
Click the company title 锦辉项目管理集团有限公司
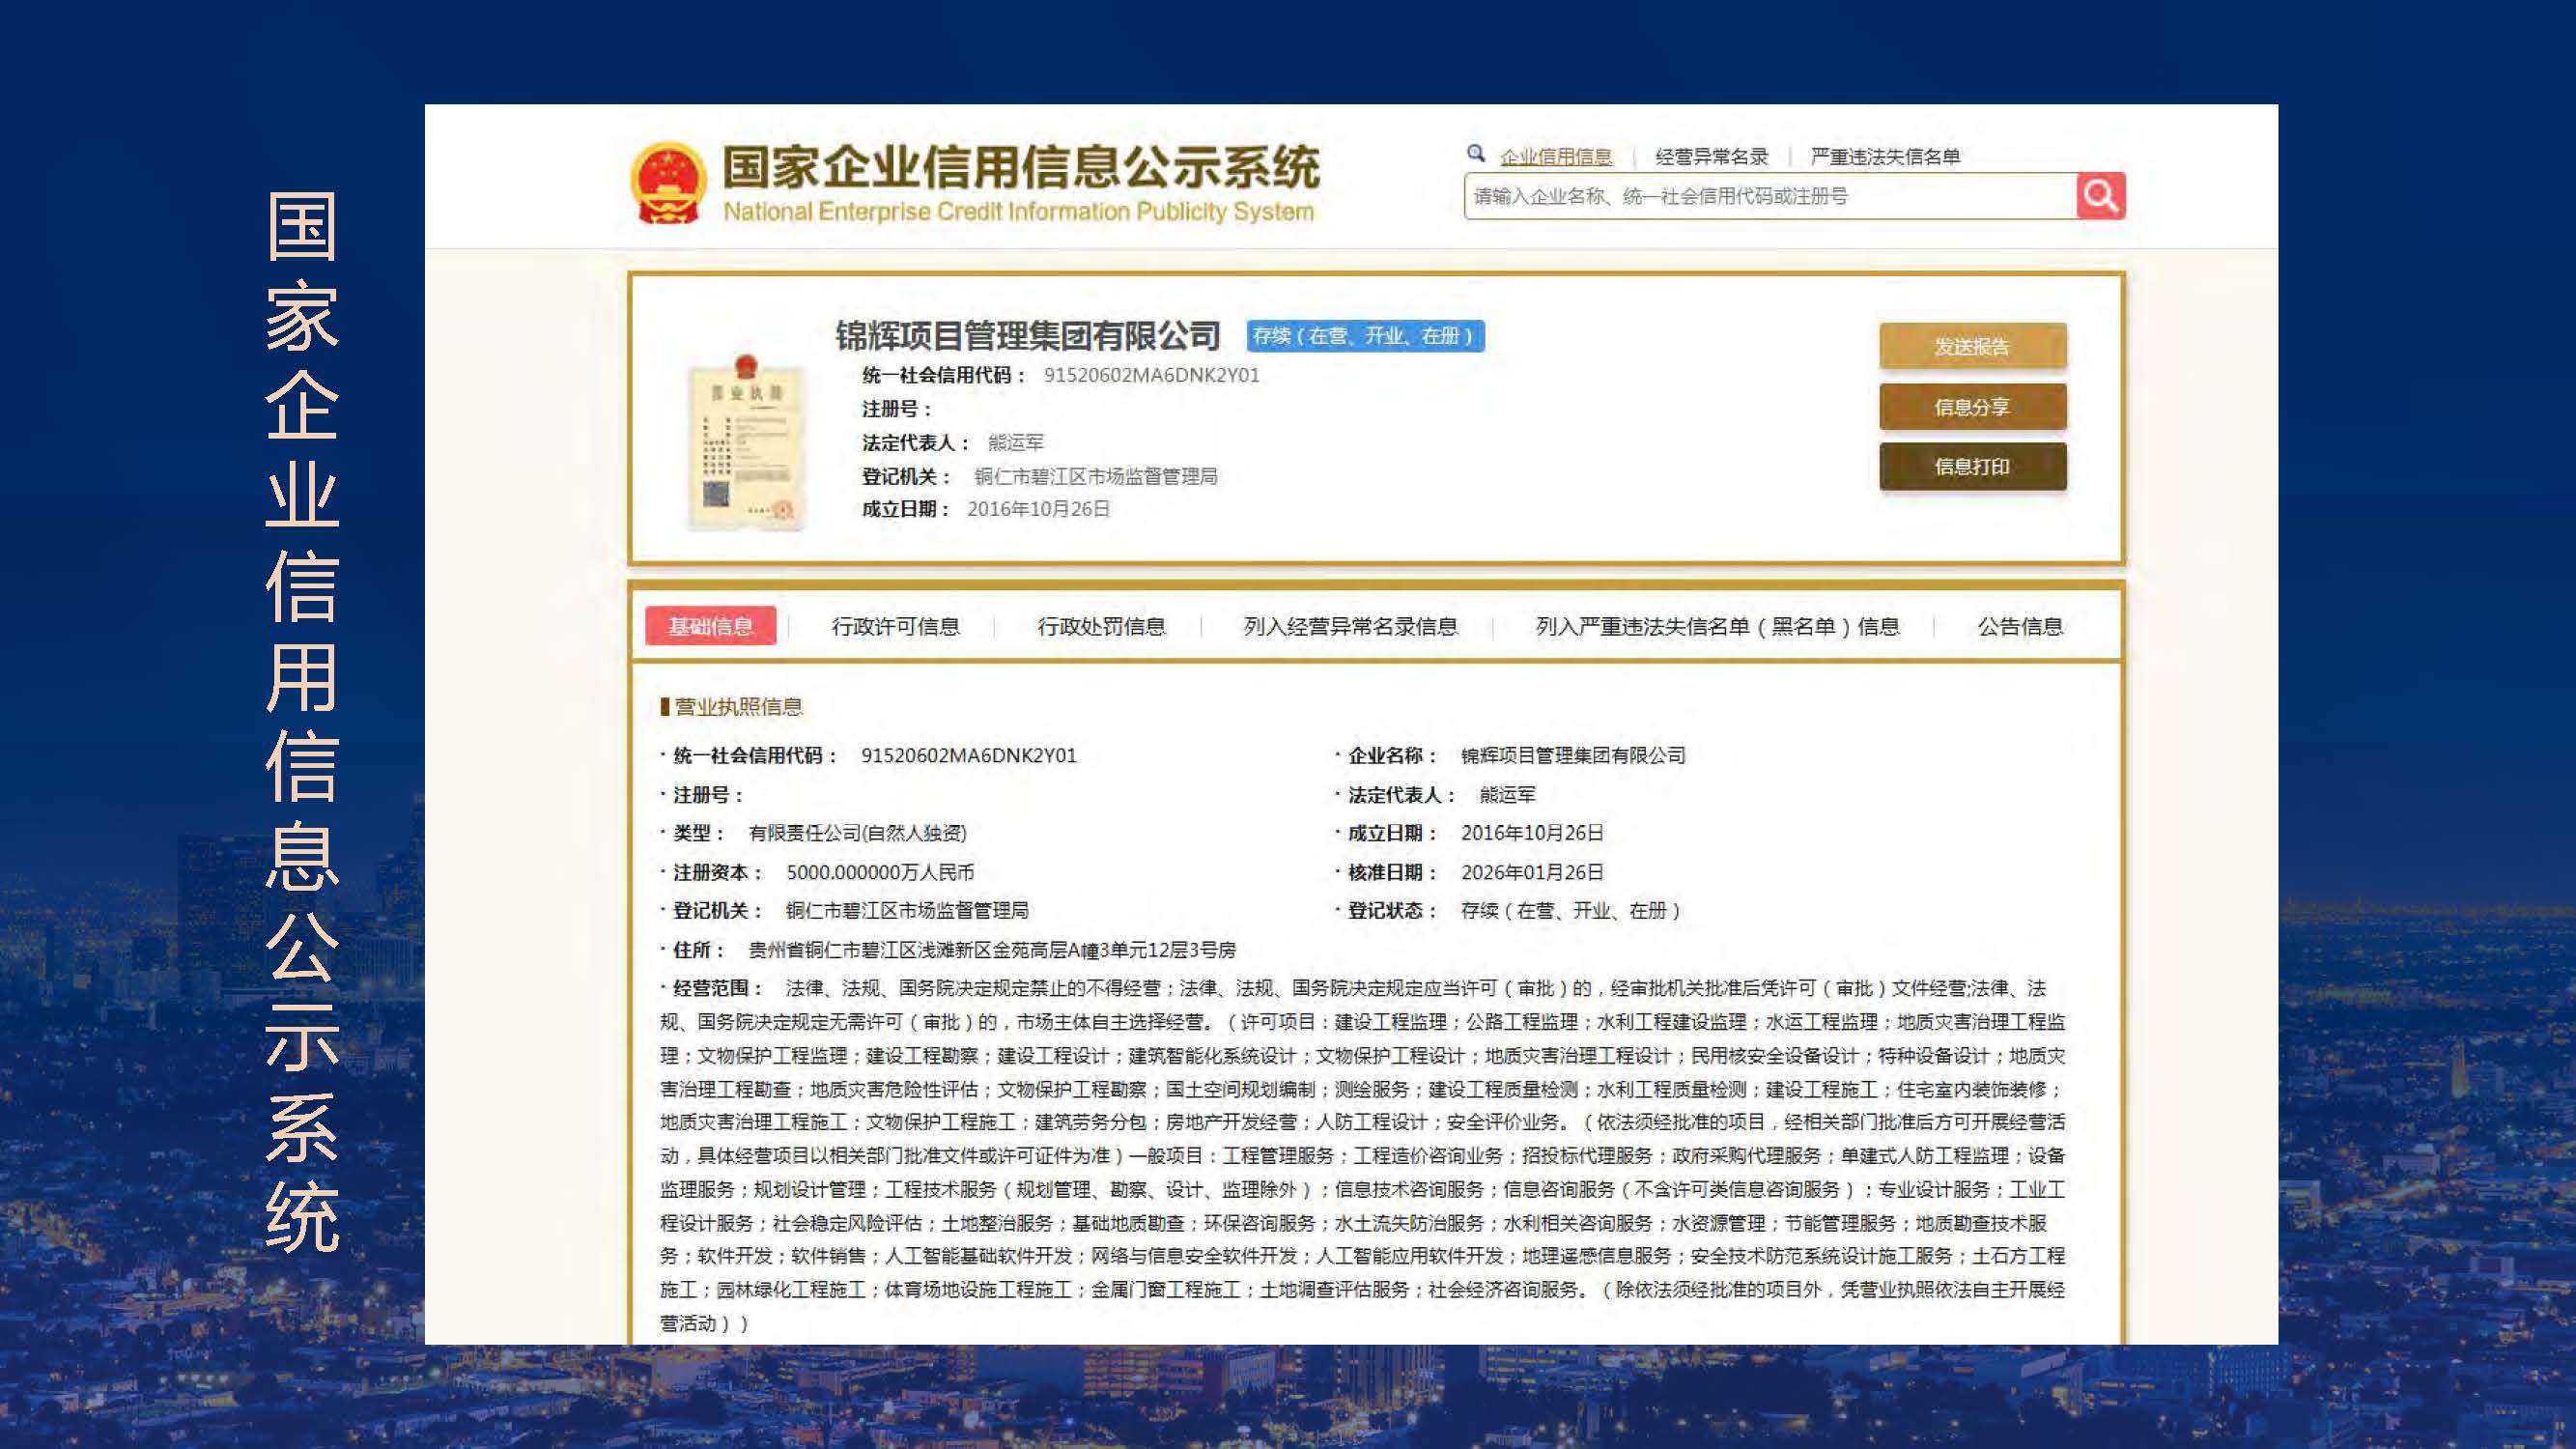pyautogui.click(x=1028, y=336)
